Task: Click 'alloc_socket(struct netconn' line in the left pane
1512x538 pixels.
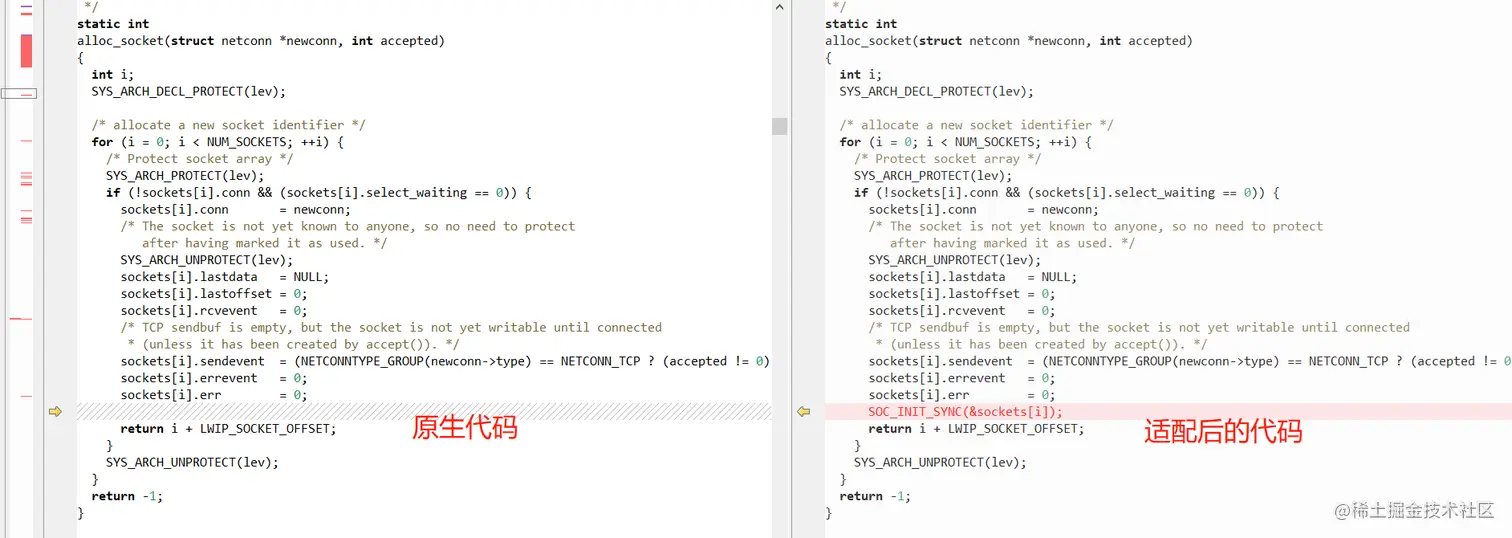Action: pyautogui.click(x=261, y=41)
